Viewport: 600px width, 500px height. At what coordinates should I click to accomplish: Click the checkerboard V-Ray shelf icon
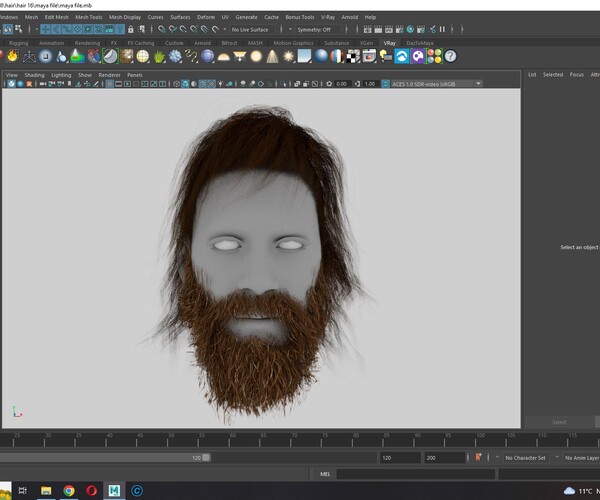coord(353,57)
